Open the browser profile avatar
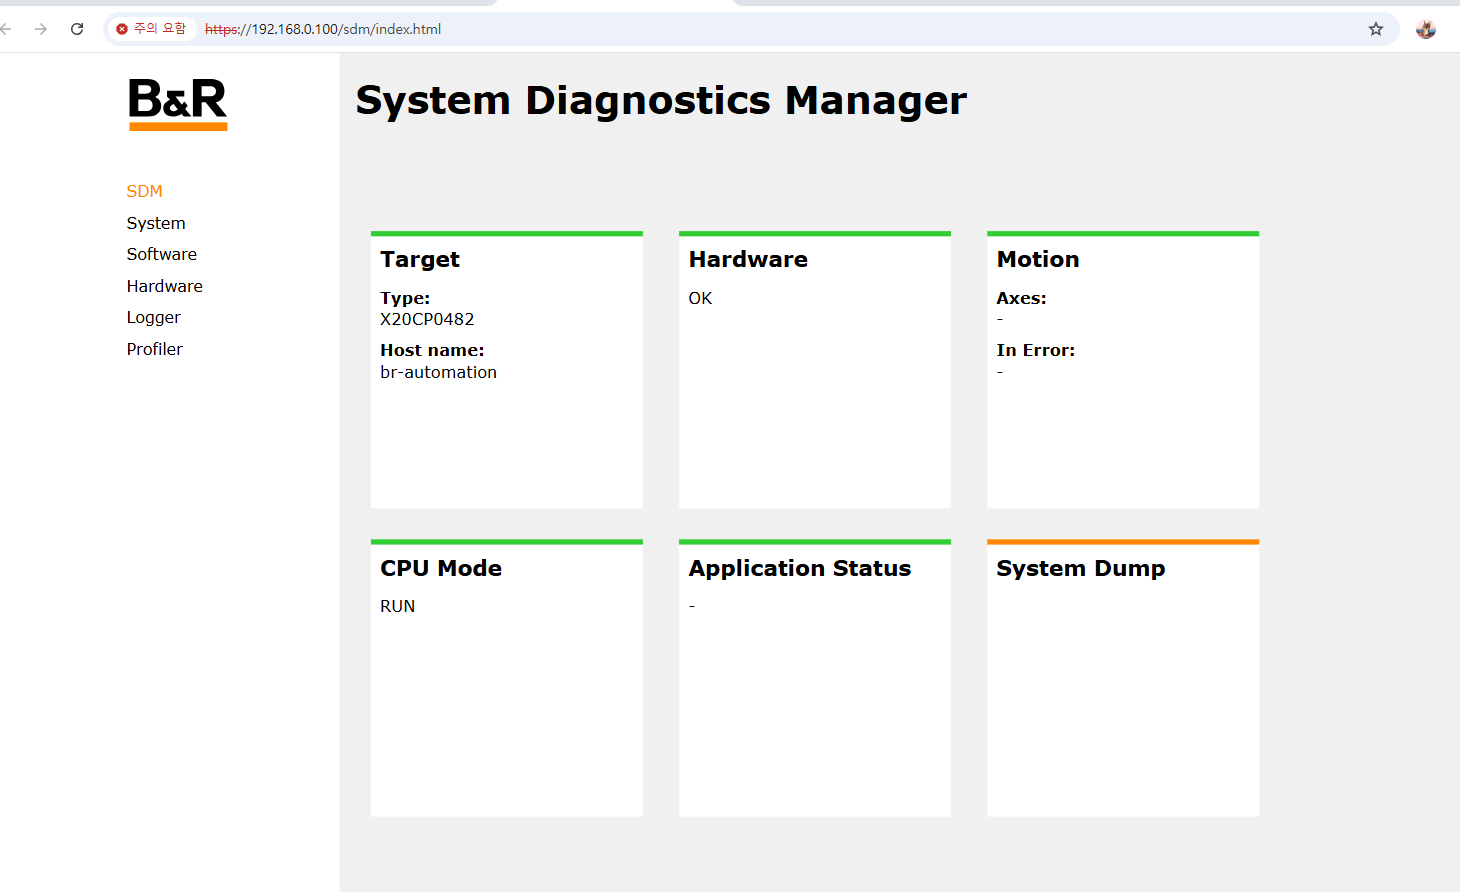 1426,29
